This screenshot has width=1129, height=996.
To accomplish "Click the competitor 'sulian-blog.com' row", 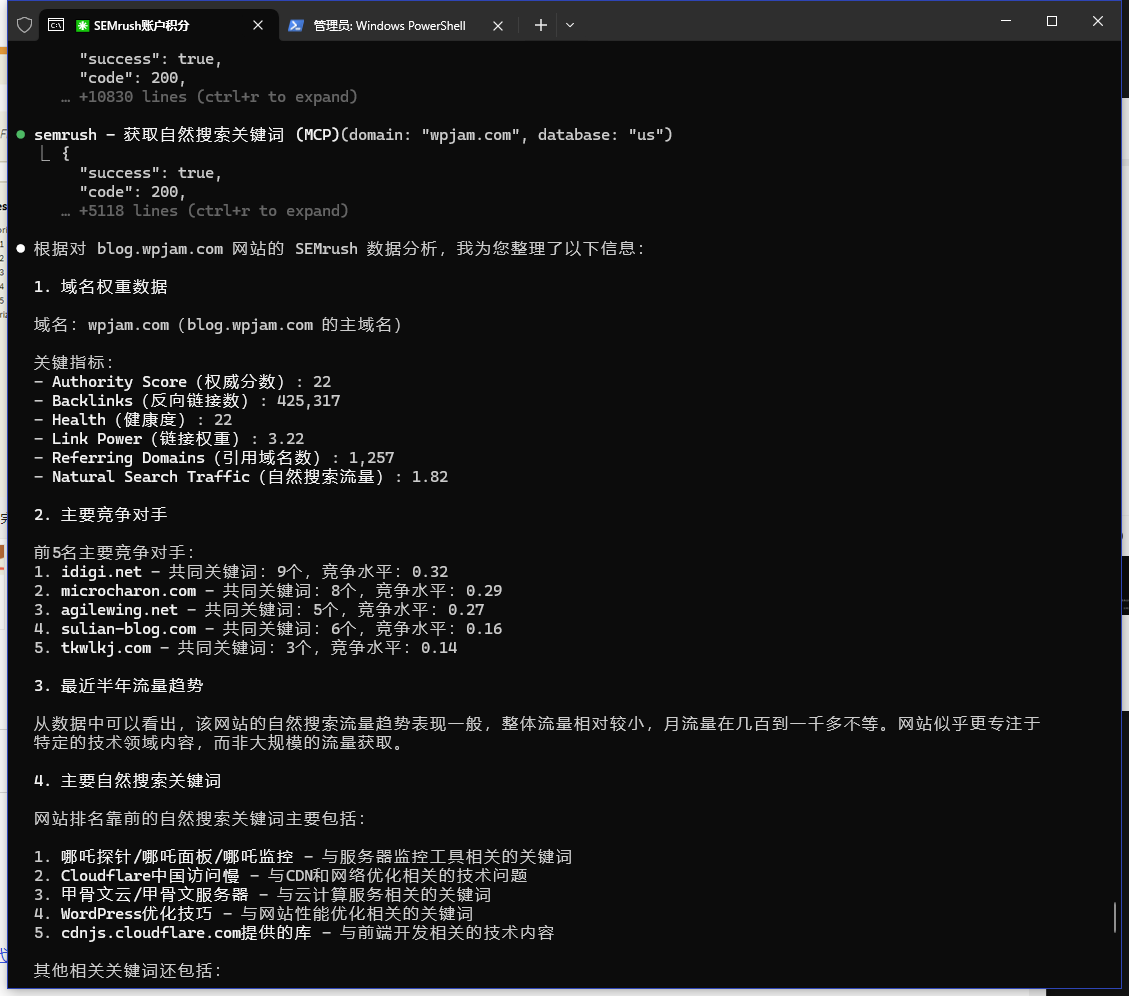I will (x=268, y=629).
